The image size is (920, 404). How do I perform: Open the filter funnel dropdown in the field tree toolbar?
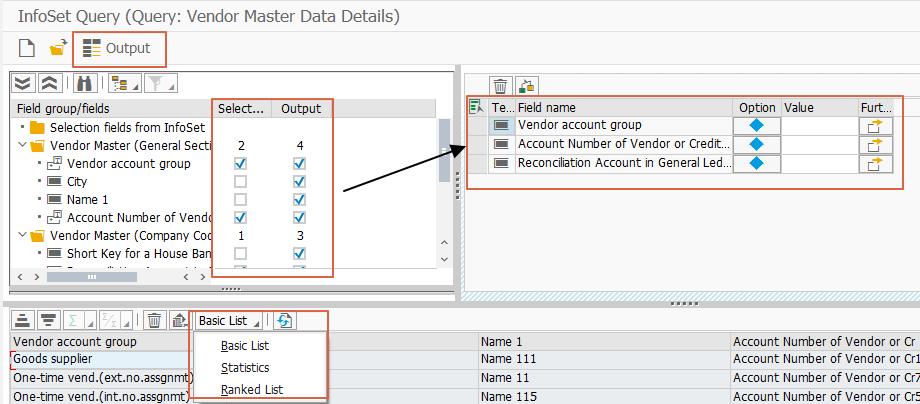[161, 84]
